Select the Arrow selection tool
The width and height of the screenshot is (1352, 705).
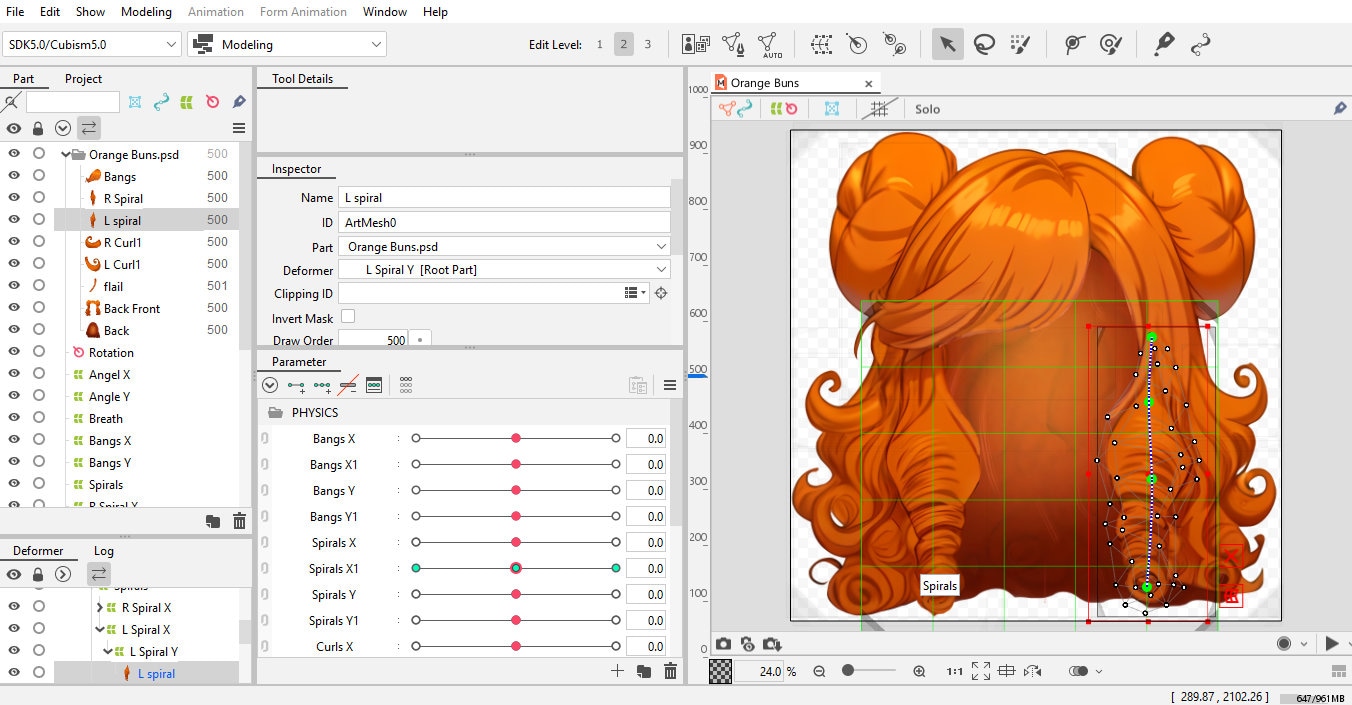pos(947,44)
